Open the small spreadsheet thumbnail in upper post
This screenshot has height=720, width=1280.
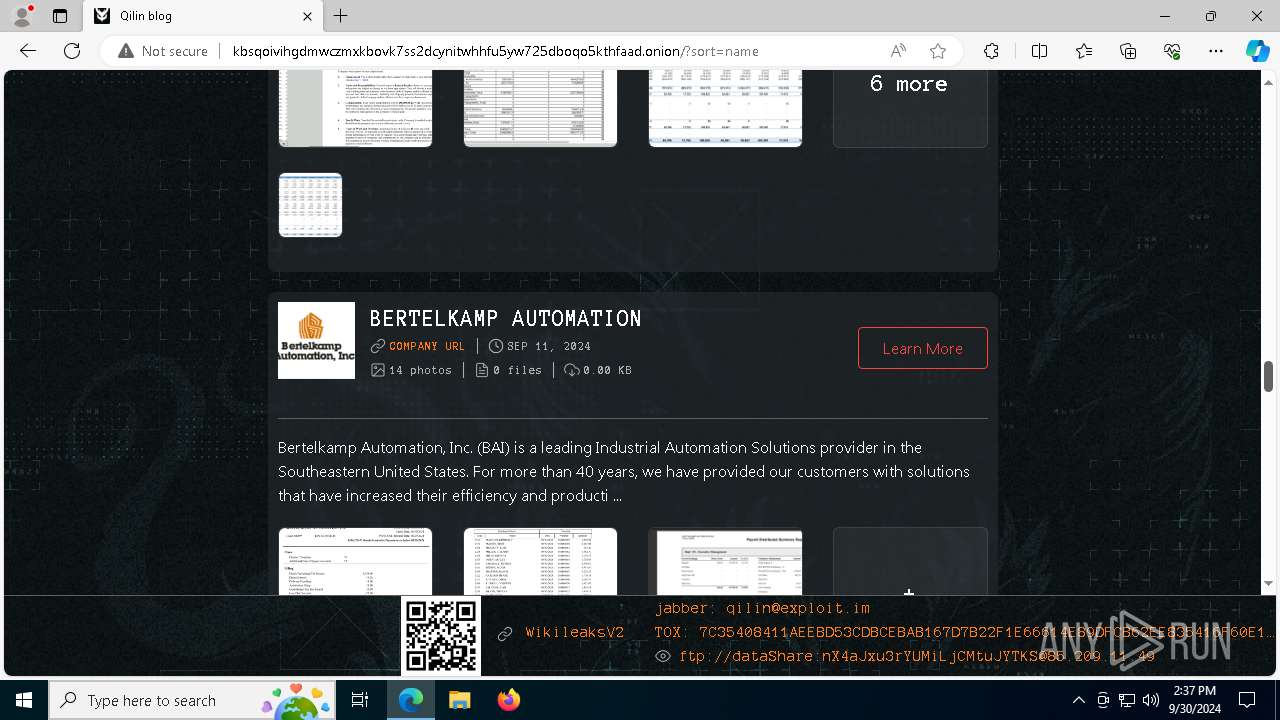click(x=310, y=205)
